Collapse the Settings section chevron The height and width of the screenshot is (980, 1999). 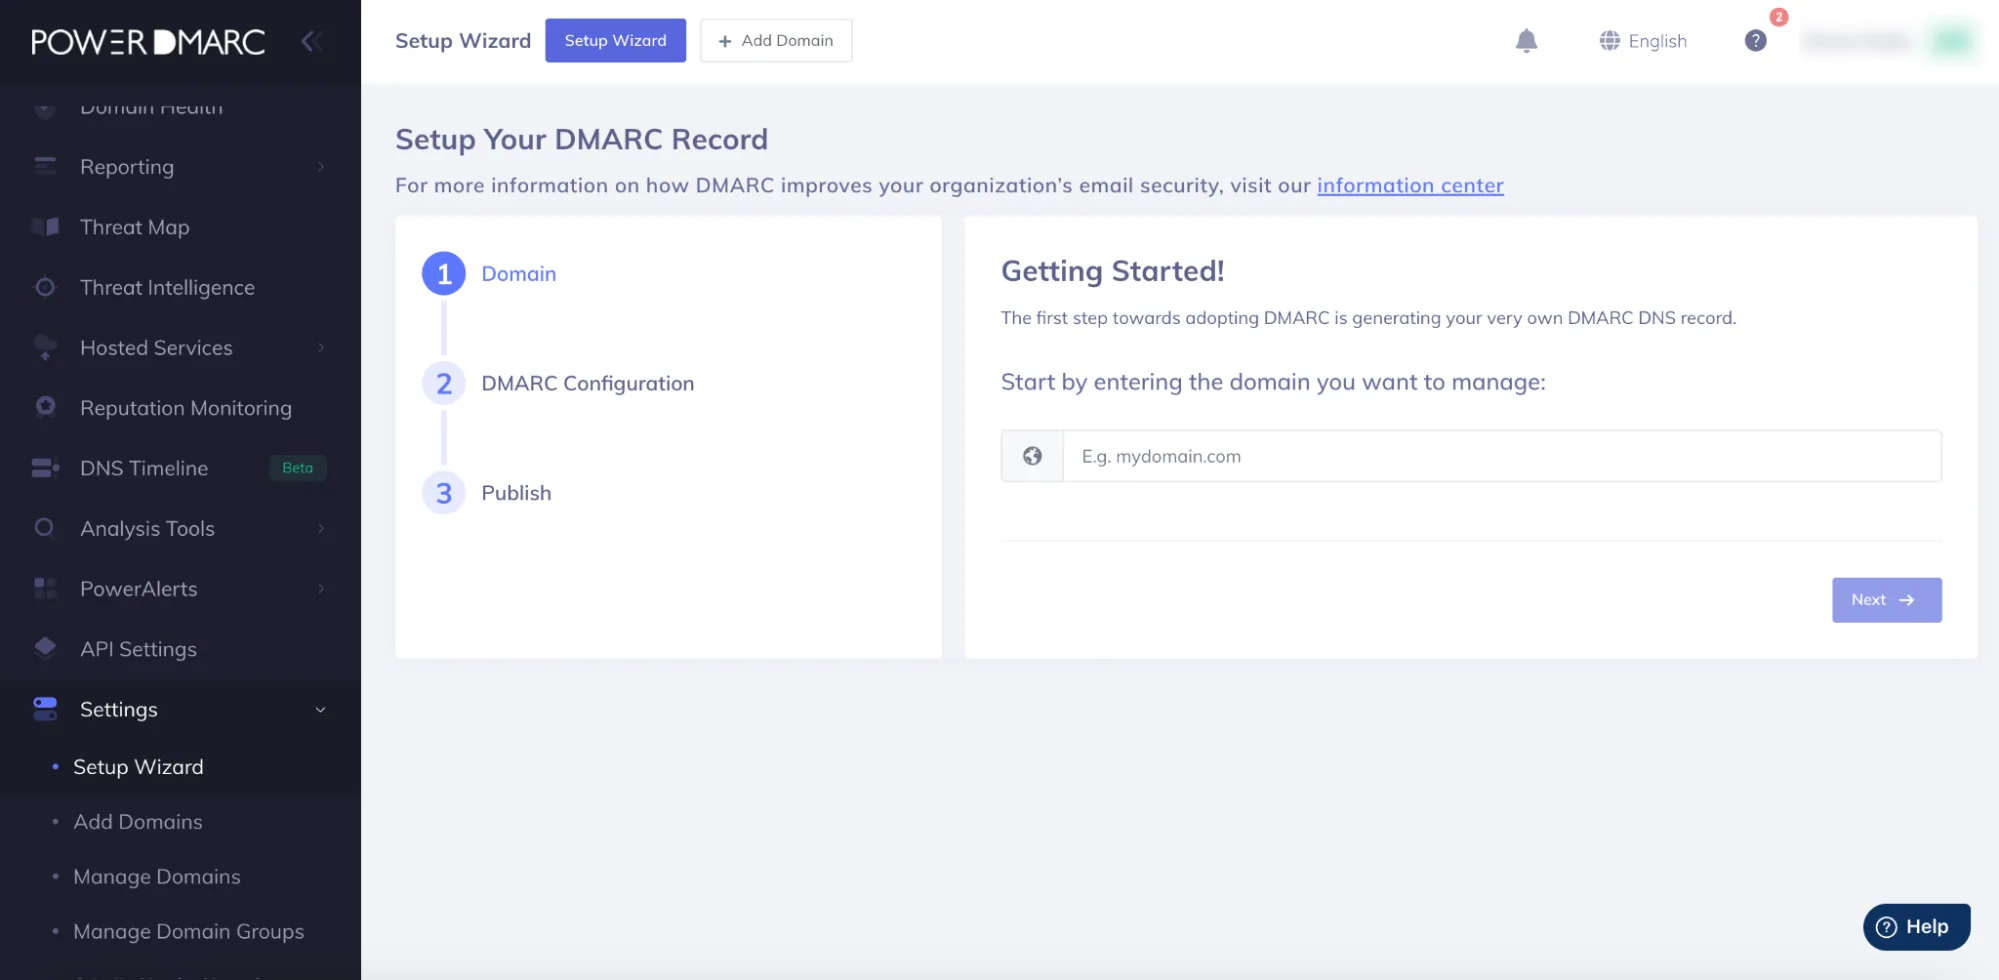(321, 710)
